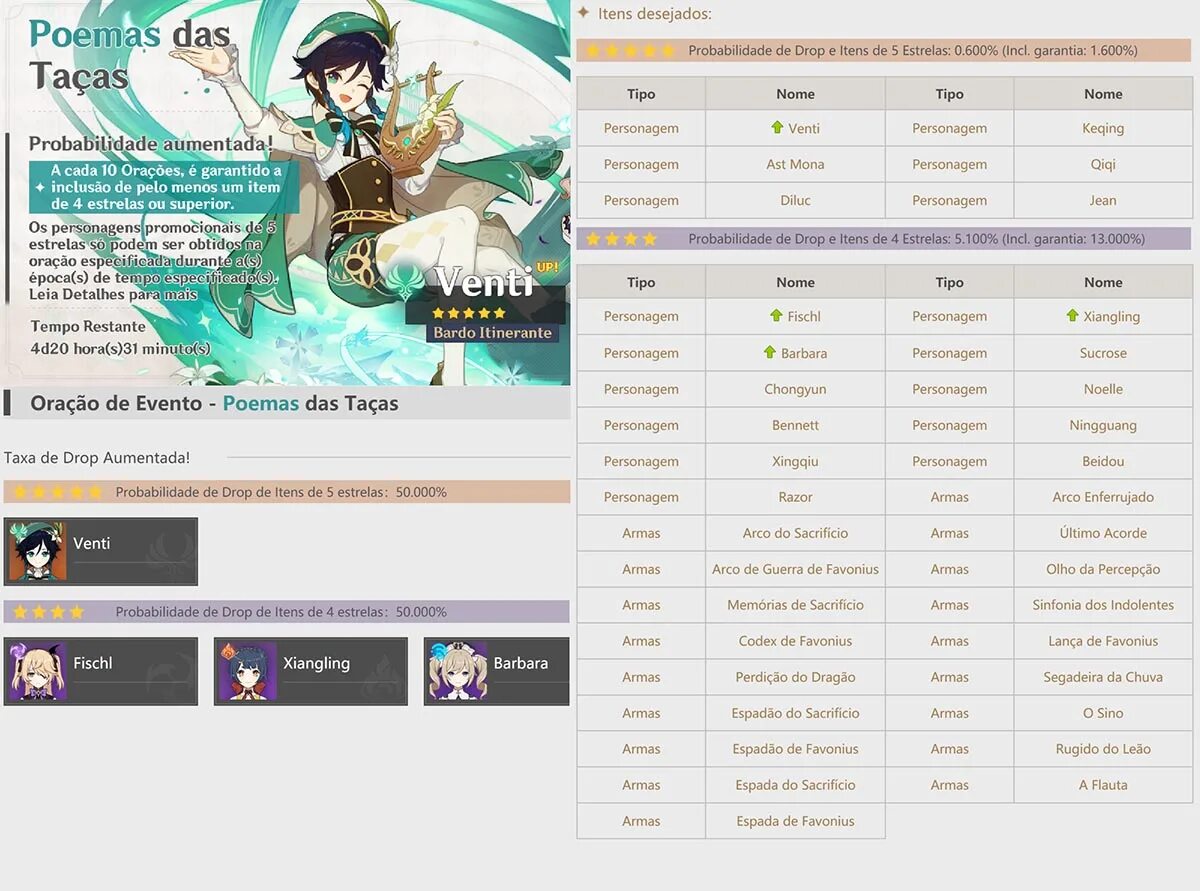Click the O Sino weapon cell

coord(1102,713)
